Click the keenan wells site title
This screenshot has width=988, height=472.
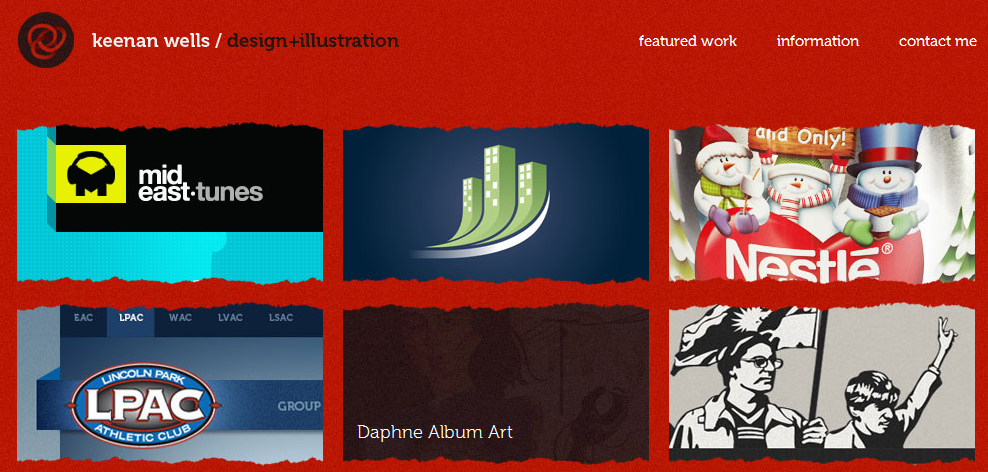(151, 41)
